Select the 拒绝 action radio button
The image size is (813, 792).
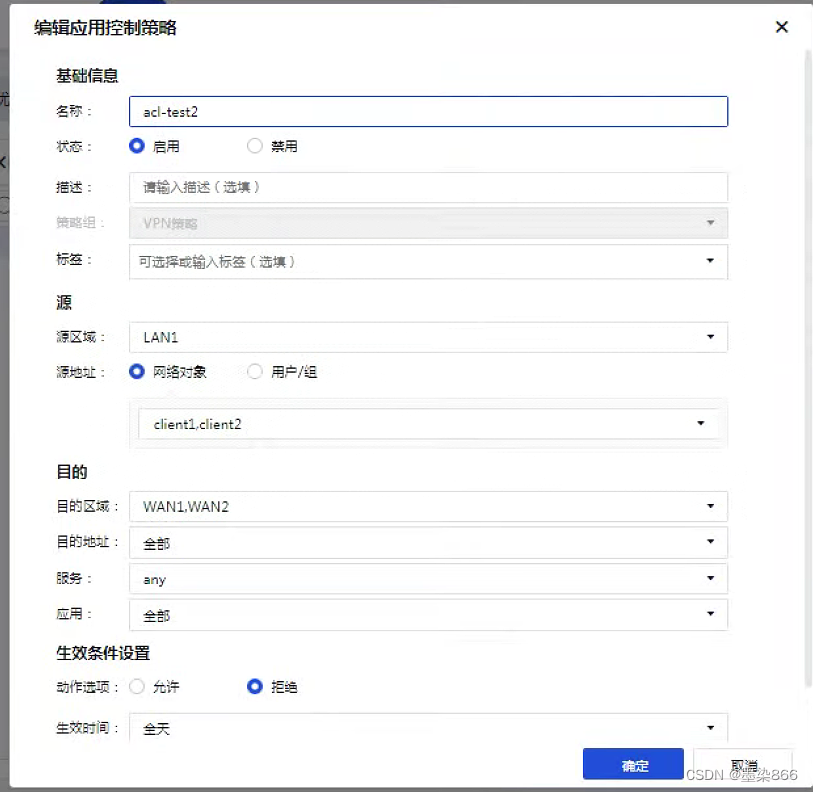(255, 687)
